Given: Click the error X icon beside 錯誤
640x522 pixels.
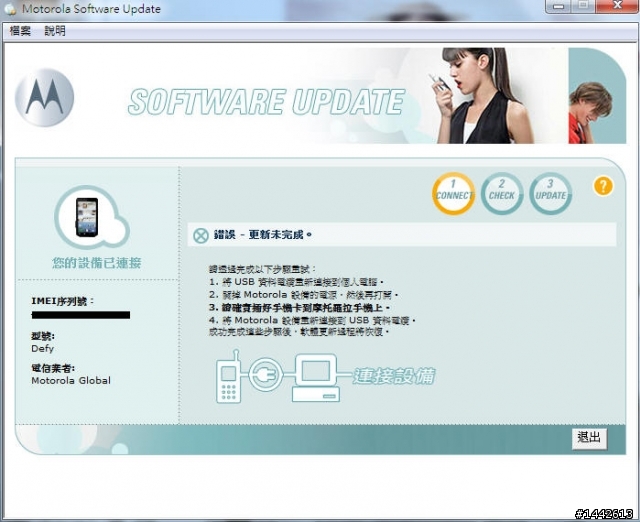Looking at the screenshot, I should (x=200, y=235).
